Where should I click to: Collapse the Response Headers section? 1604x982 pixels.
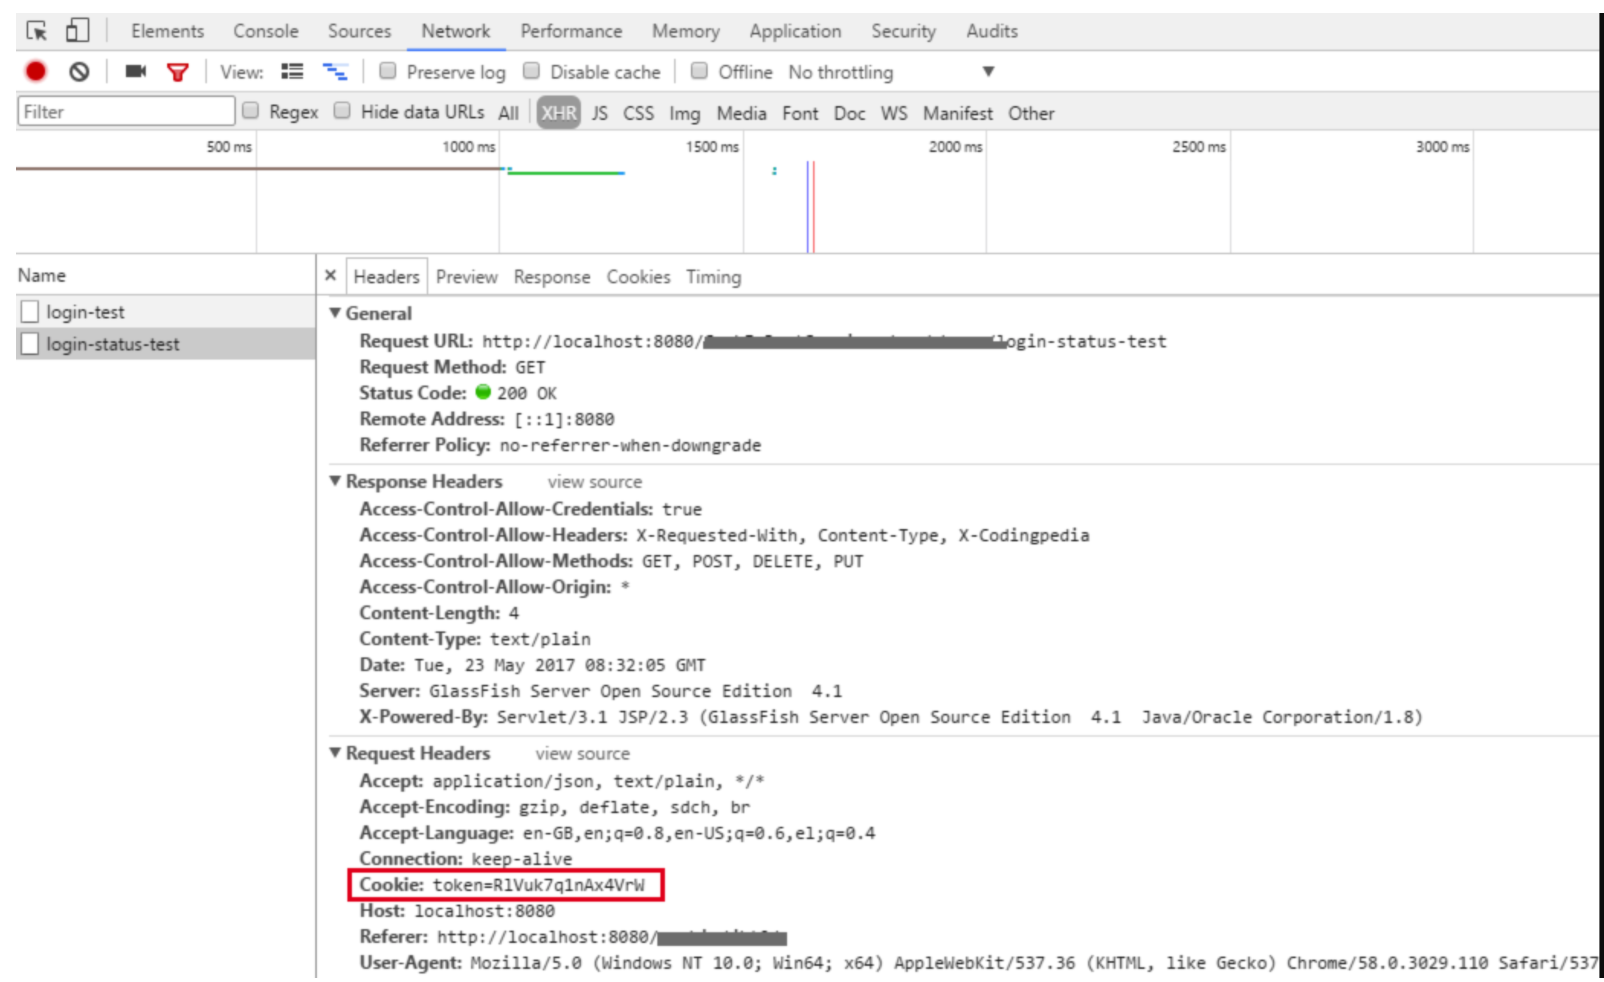336,481
